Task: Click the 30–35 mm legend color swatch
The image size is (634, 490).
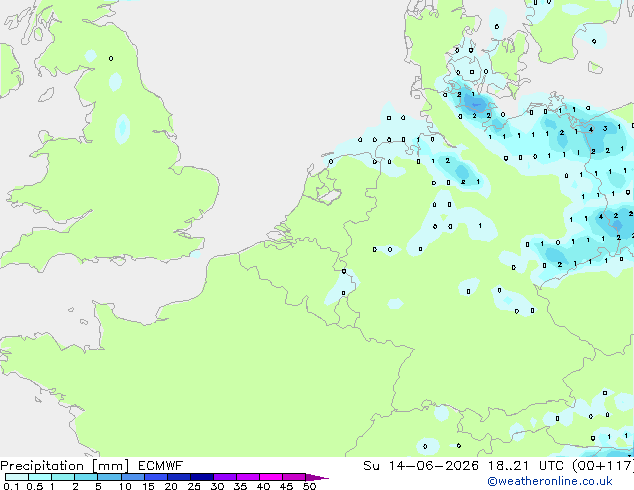Action: click(225, 477)
